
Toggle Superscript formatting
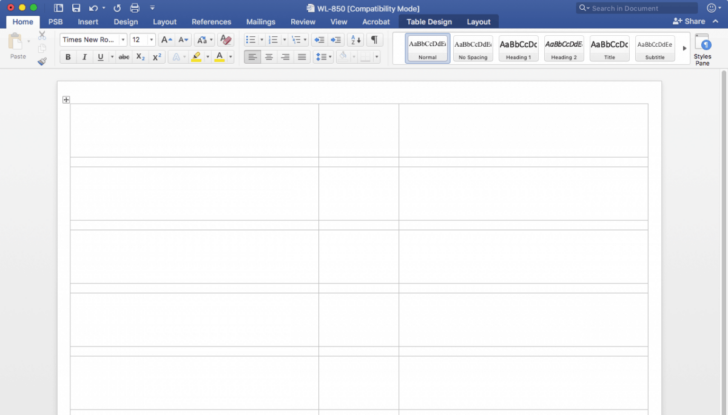157,57
